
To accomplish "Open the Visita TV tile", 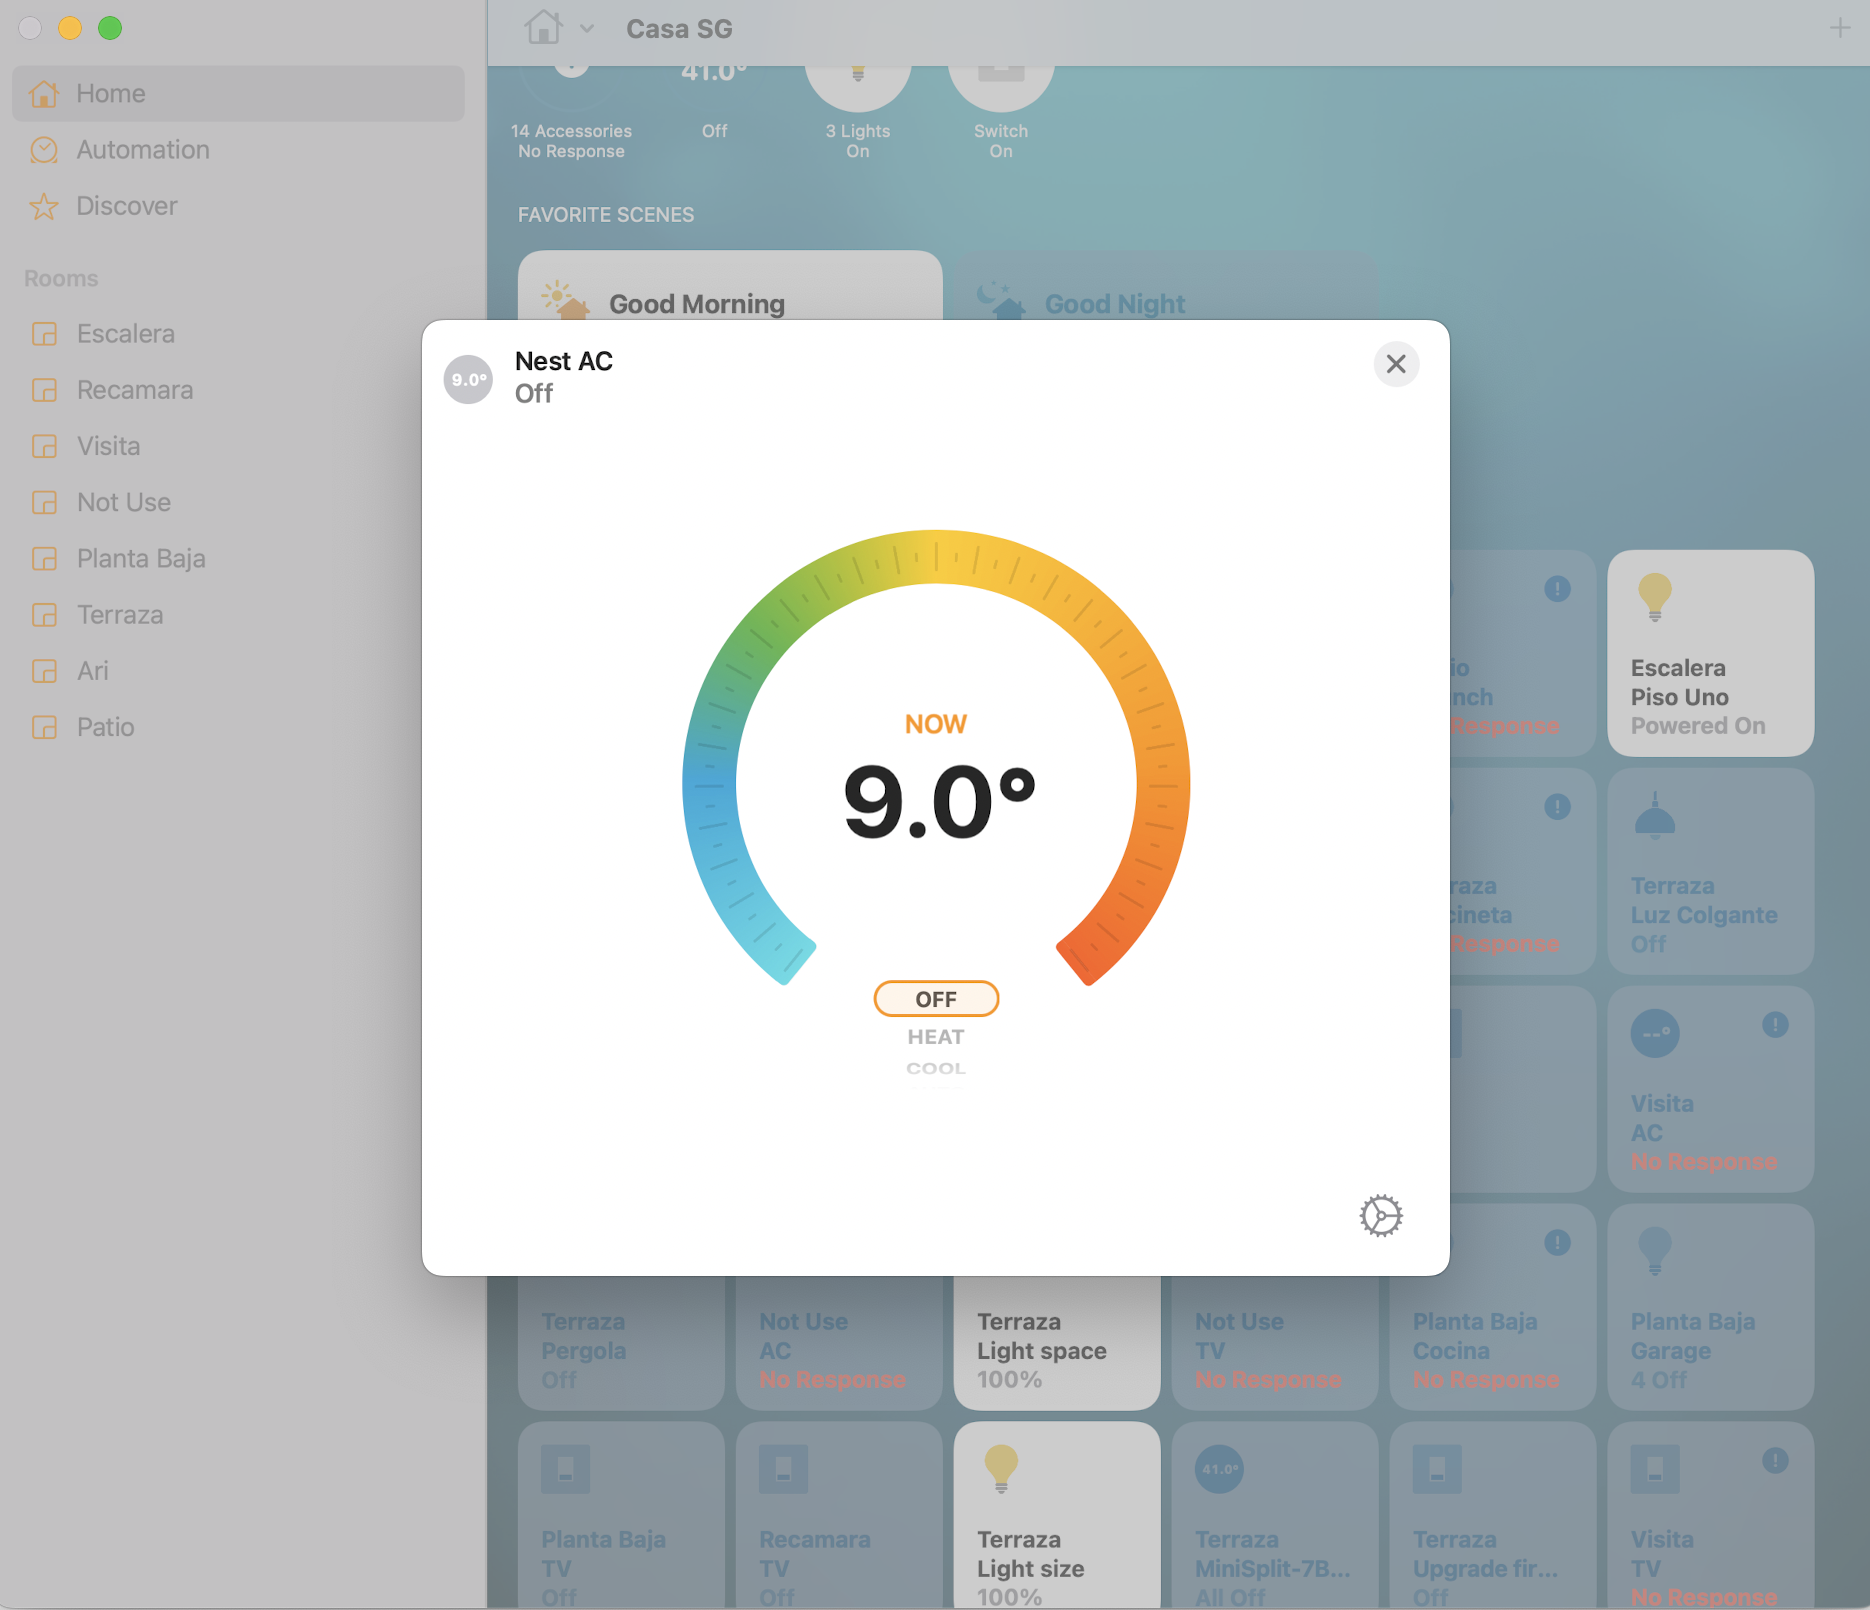I will pos(1710,1515).
